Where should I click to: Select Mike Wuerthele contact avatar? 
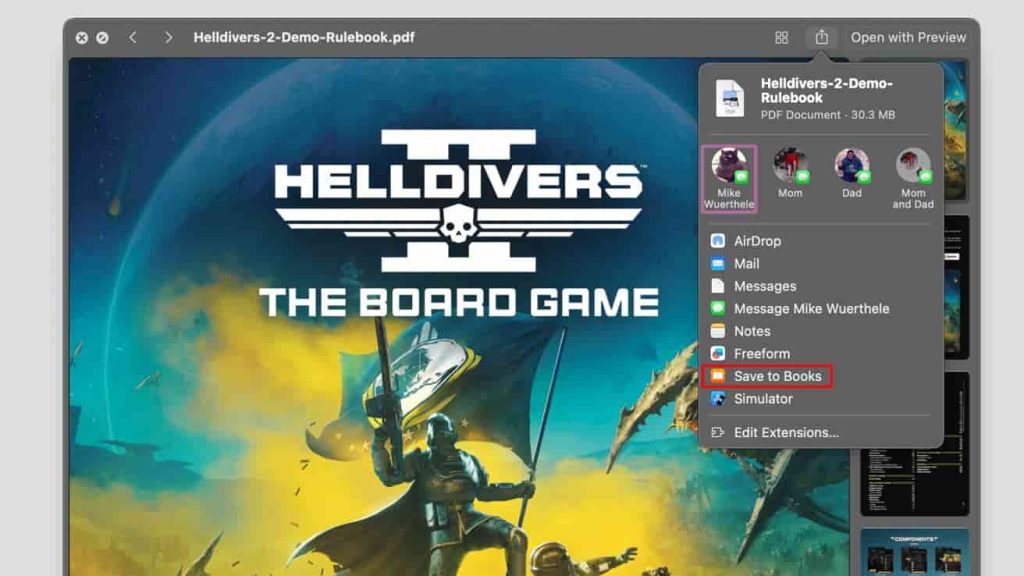click(x=729, y=166)
